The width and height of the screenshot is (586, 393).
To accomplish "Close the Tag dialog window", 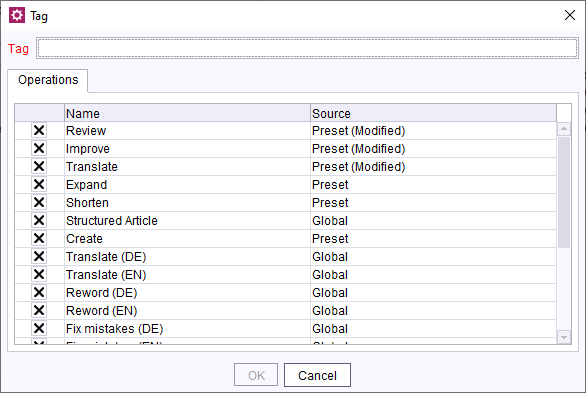I will point(570,15).
